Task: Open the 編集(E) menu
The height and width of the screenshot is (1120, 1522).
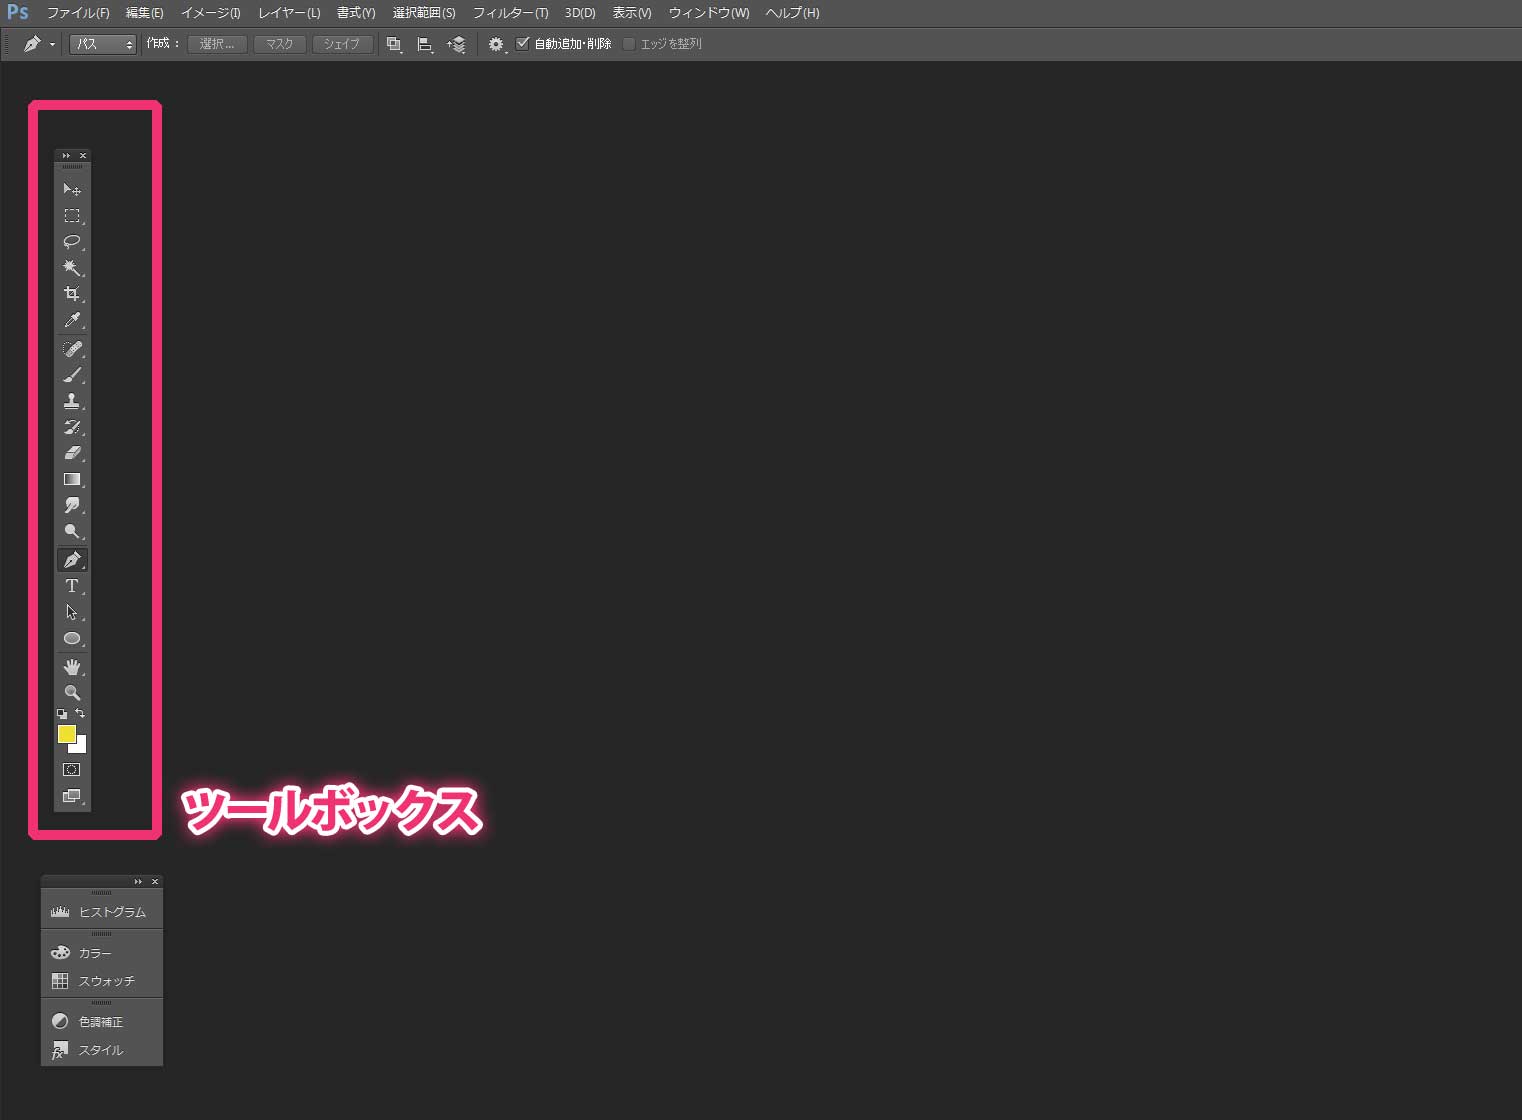Action: pyautogui.click(x=145, y=13)
